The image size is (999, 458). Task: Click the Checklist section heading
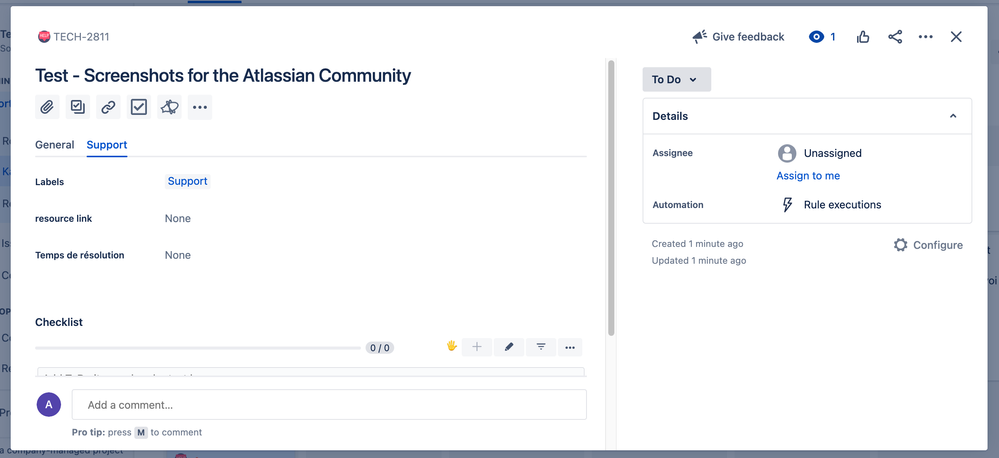pos(59,322)
